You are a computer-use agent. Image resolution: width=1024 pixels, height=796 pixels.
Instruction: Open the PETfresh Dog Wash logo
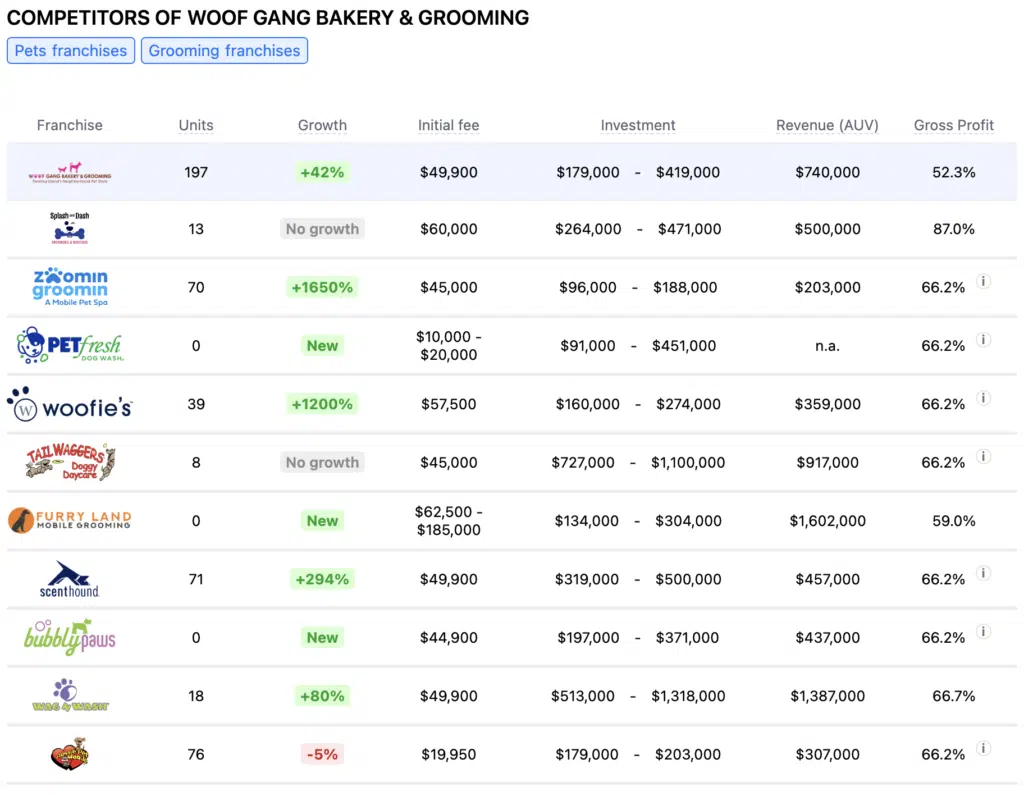tap(69, 345)
